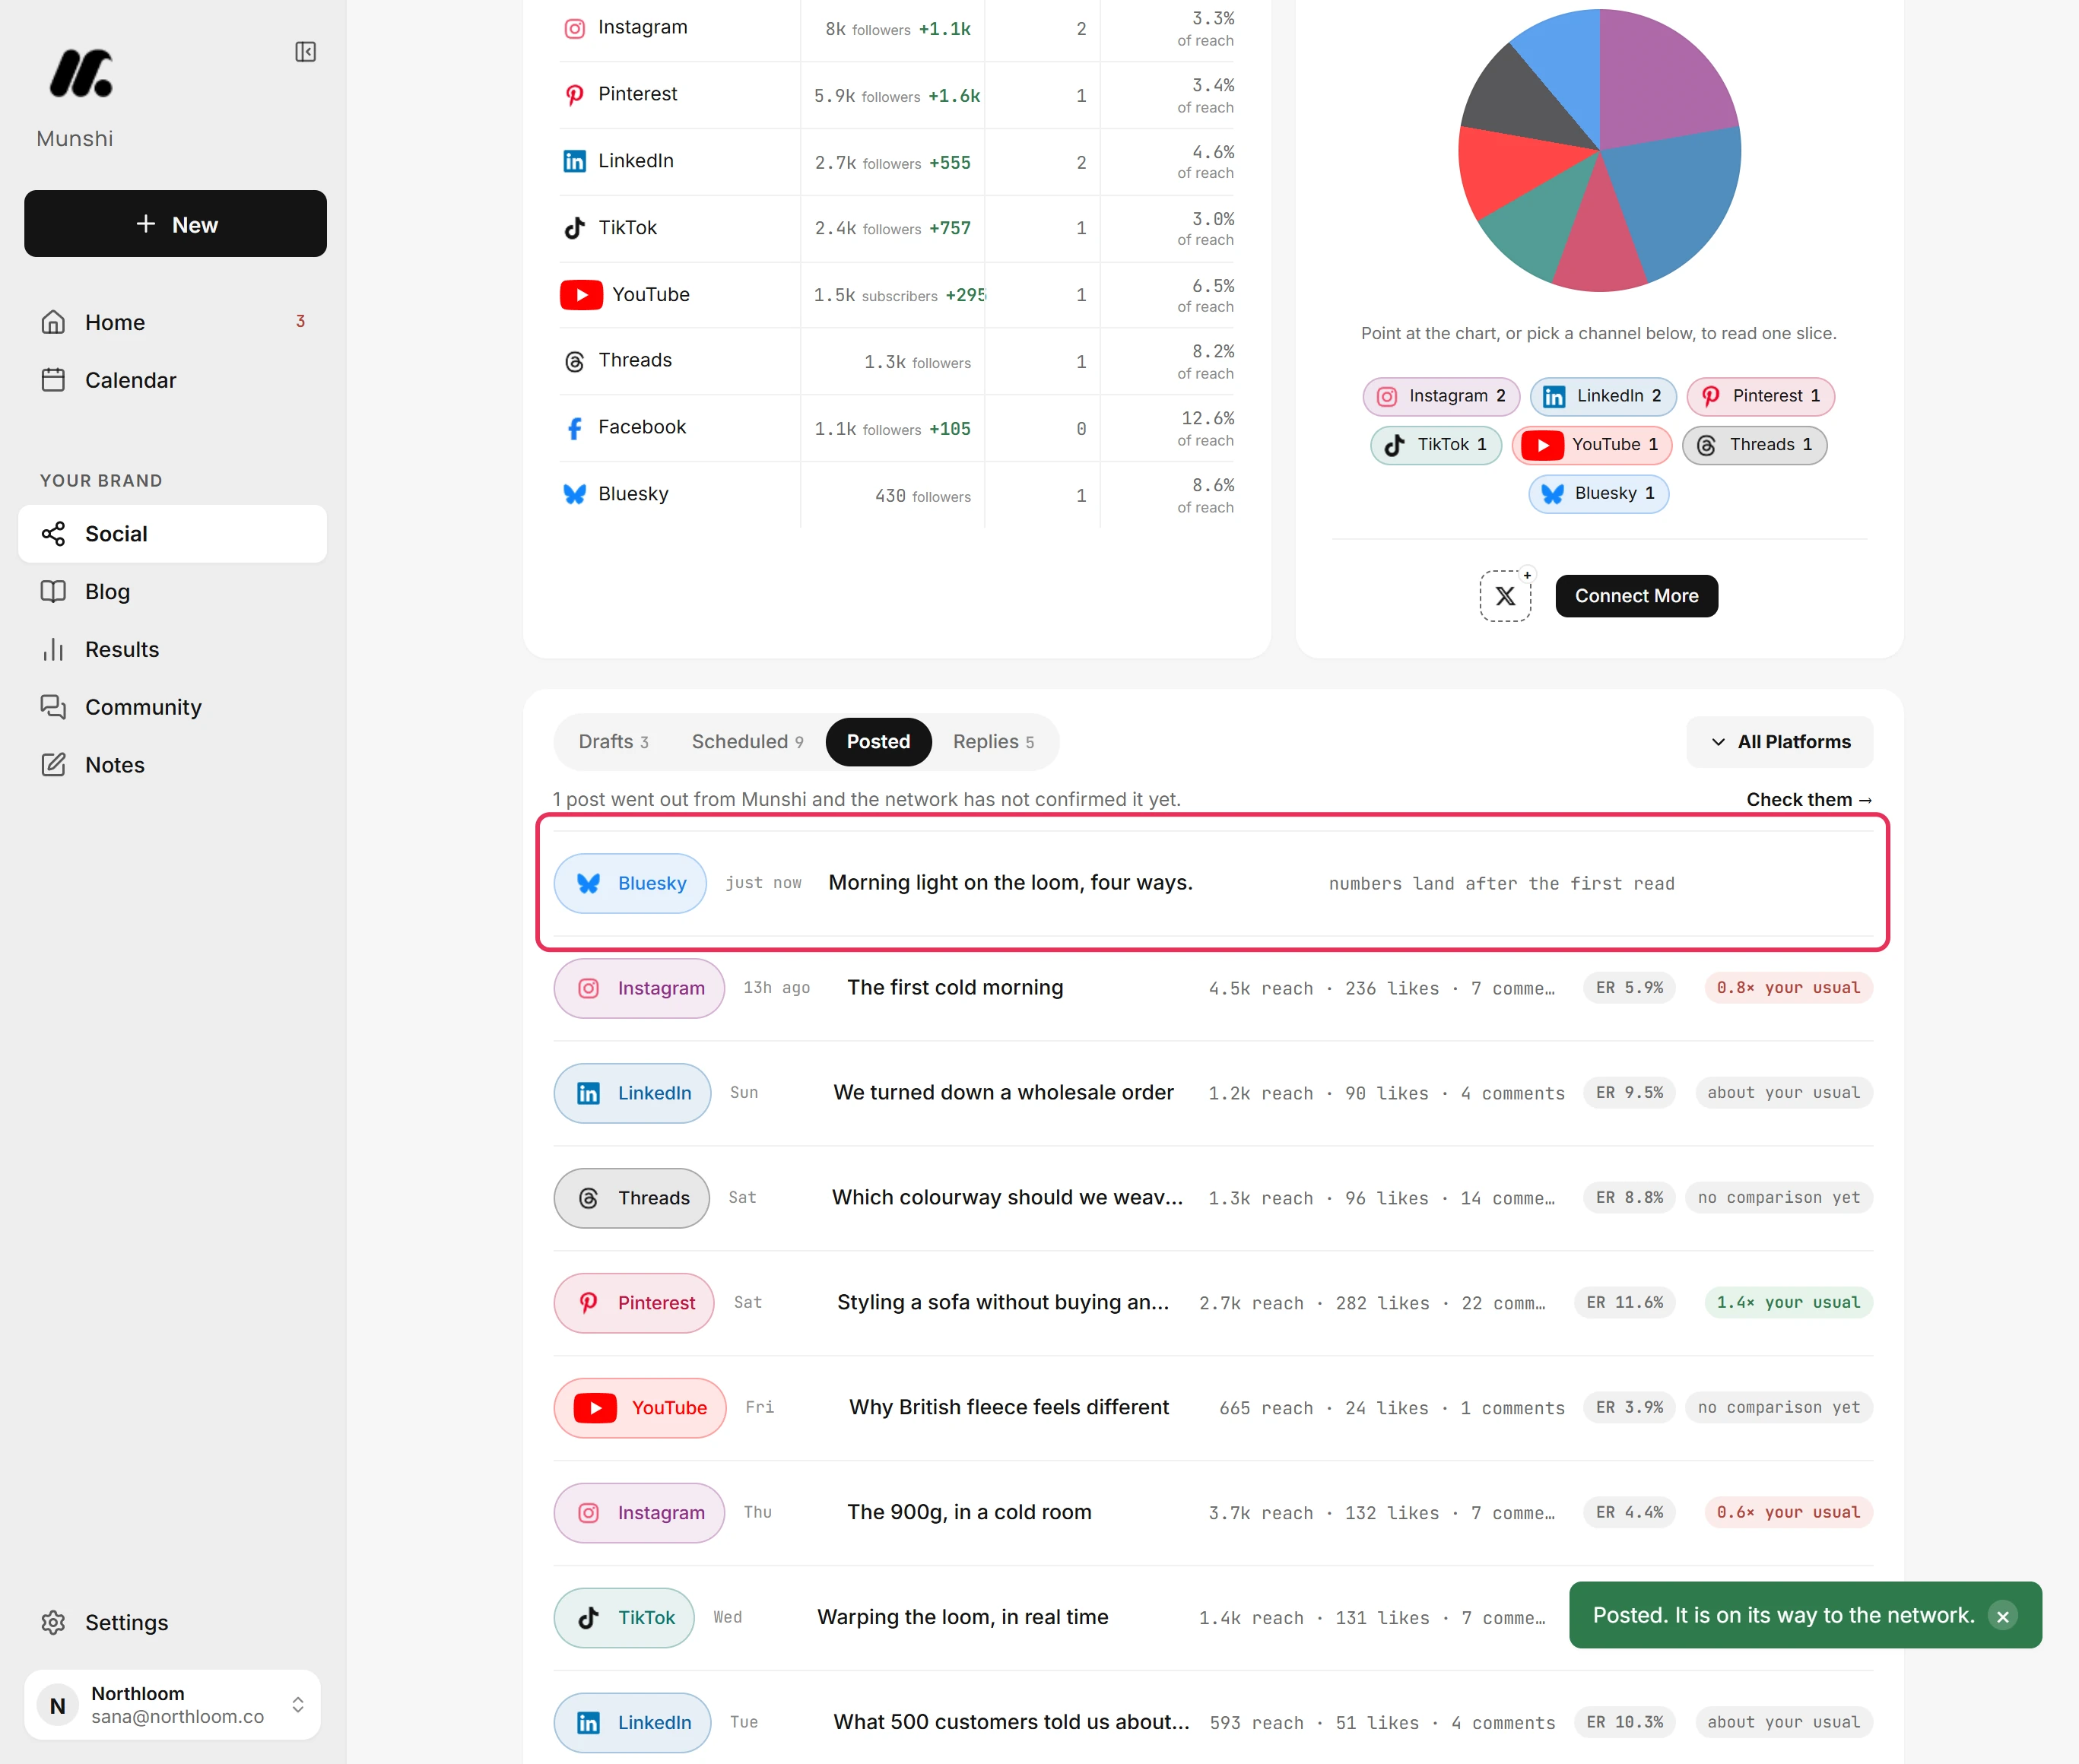Switch to the Scheduled tab
The image size is (2079, 1764).
(x=747, y=742)
